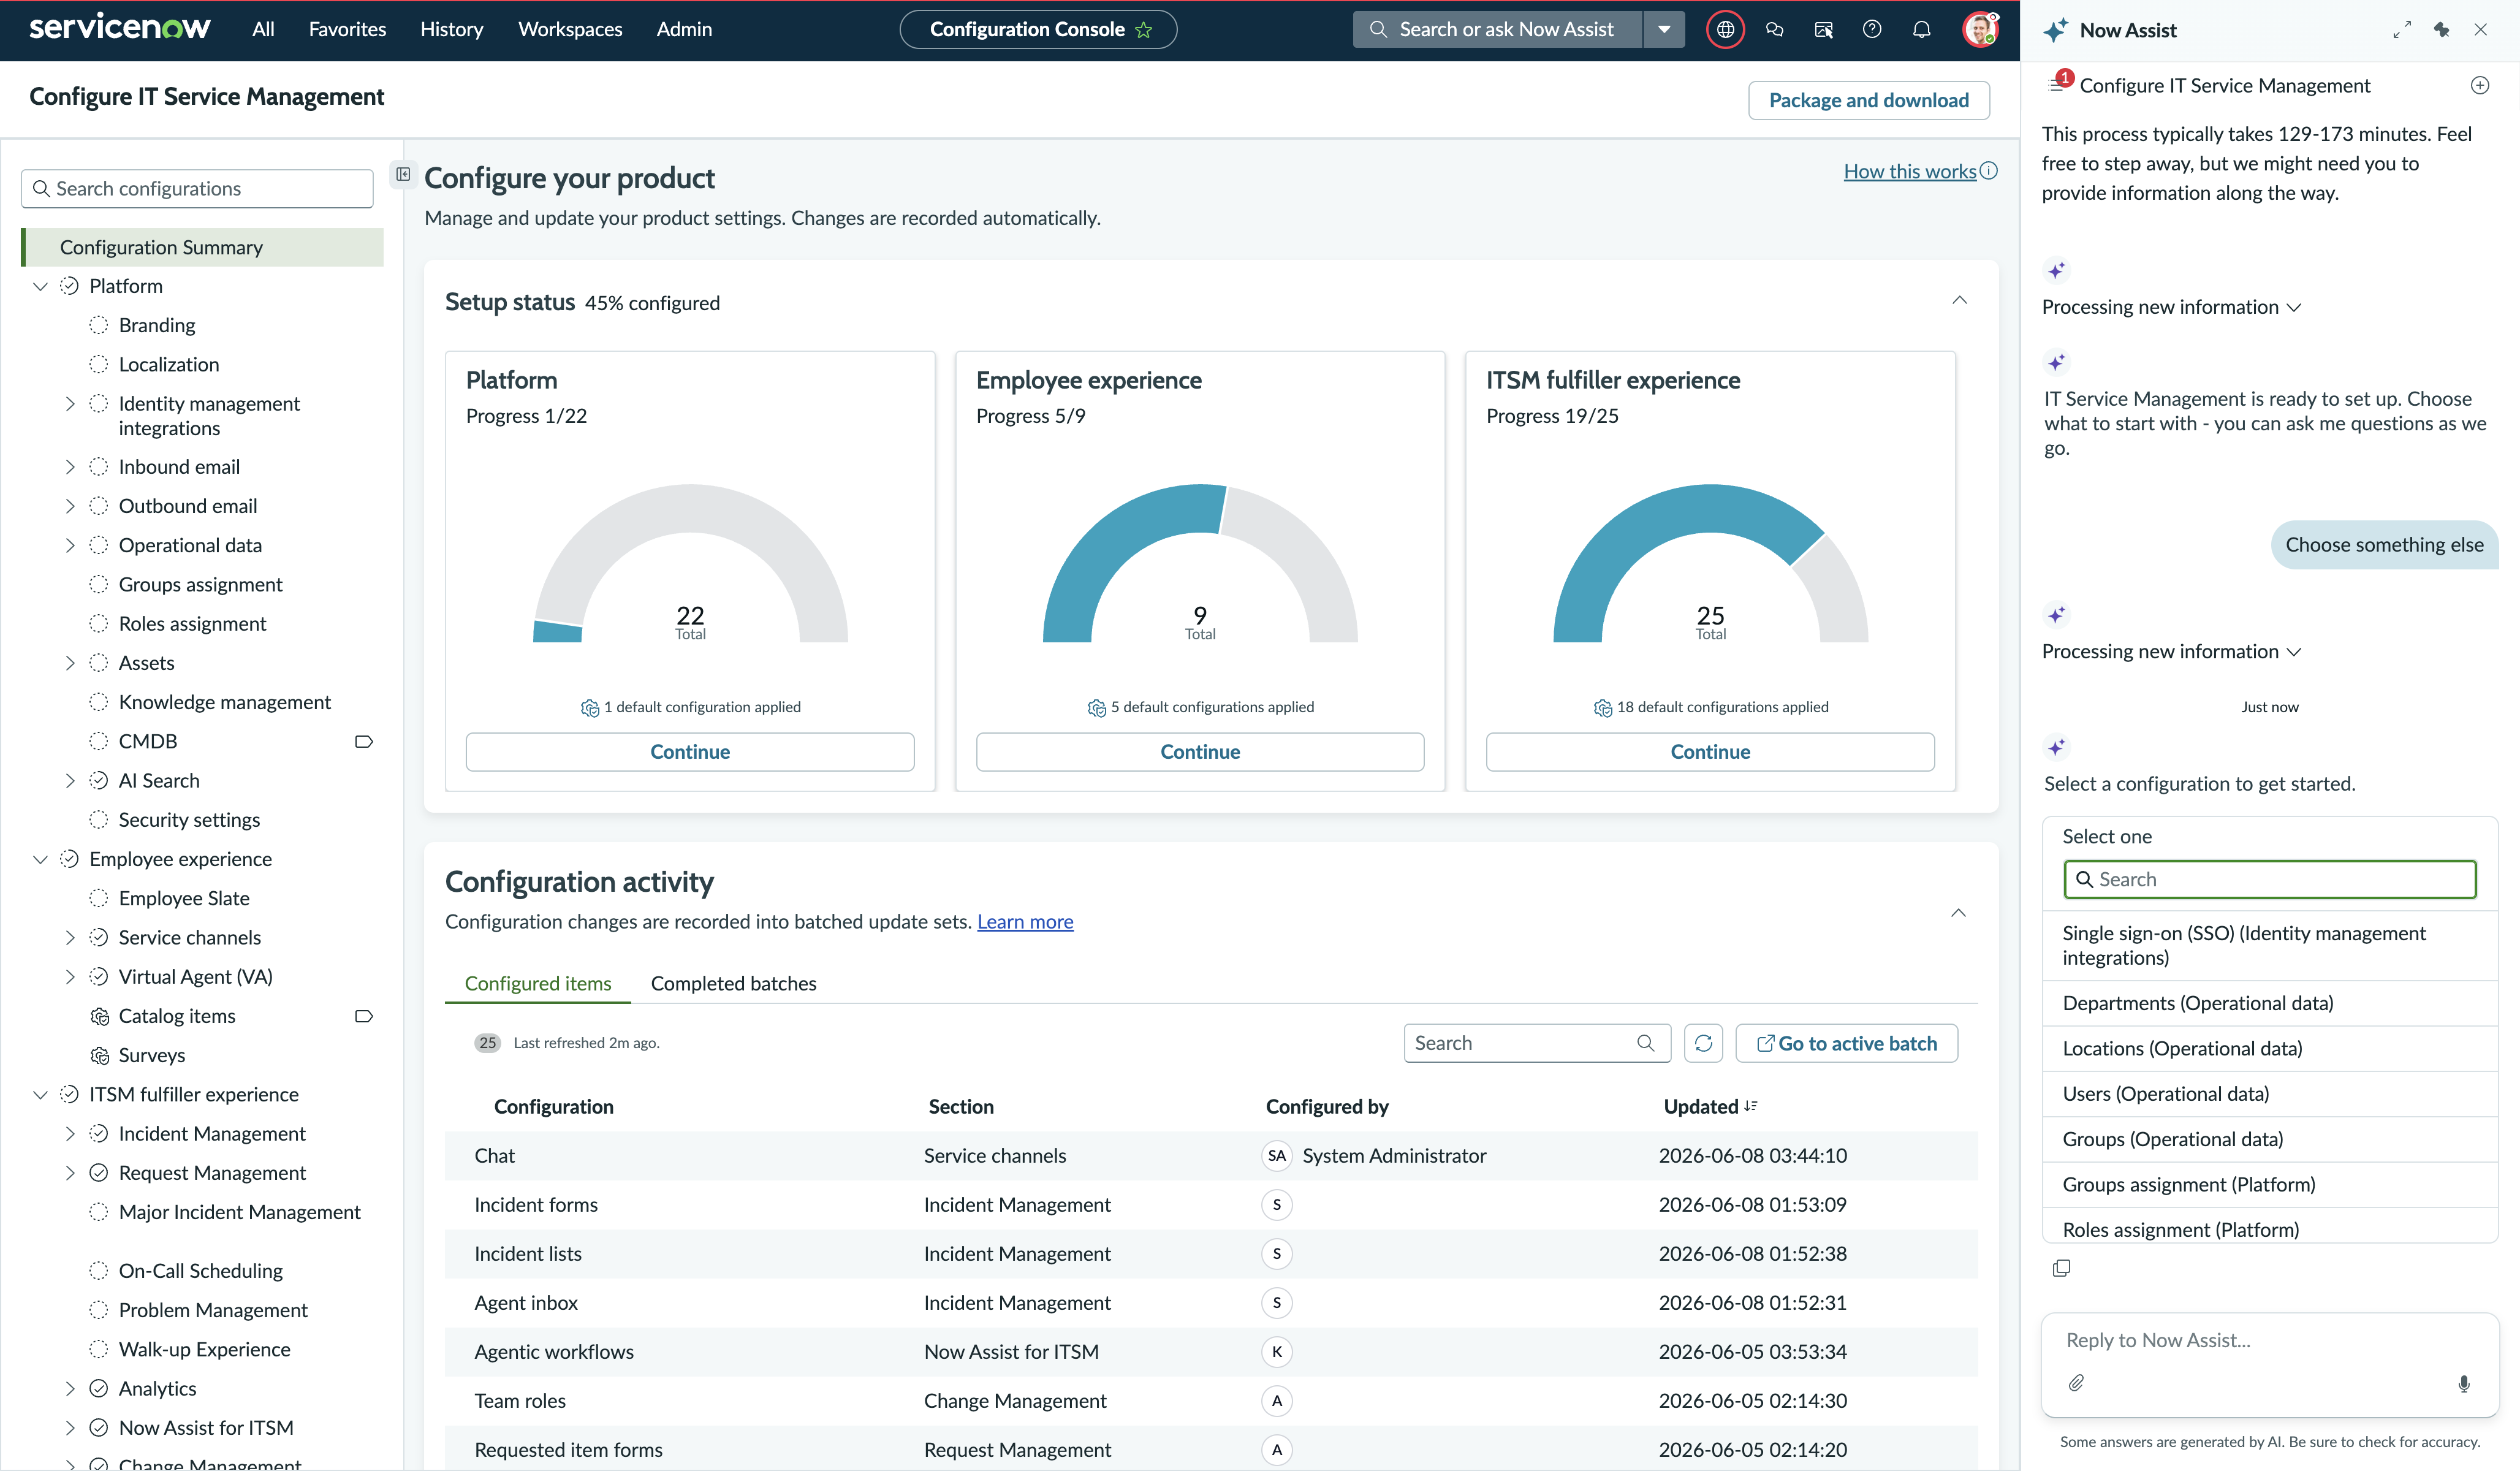Viewport: 2520px width, 1471px height.
Task: Click the Reply to Now Assist field
Action: tap(2270, 1340)
